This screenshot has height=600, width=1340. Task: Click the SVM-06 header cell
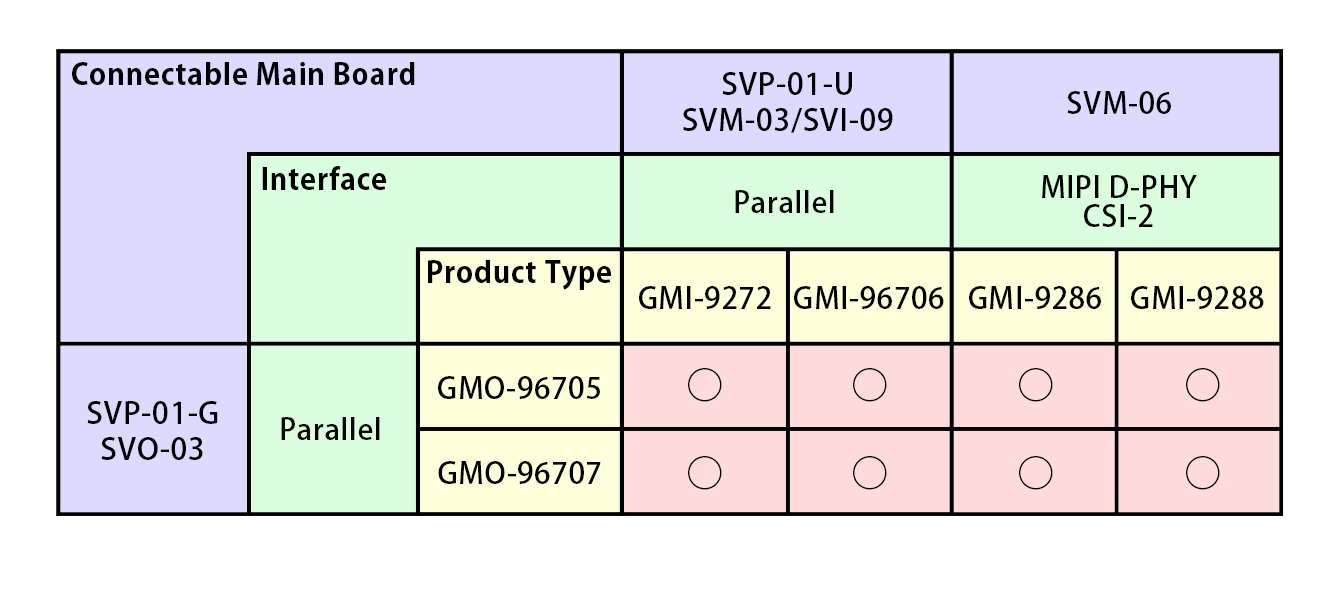point(1117,103)
